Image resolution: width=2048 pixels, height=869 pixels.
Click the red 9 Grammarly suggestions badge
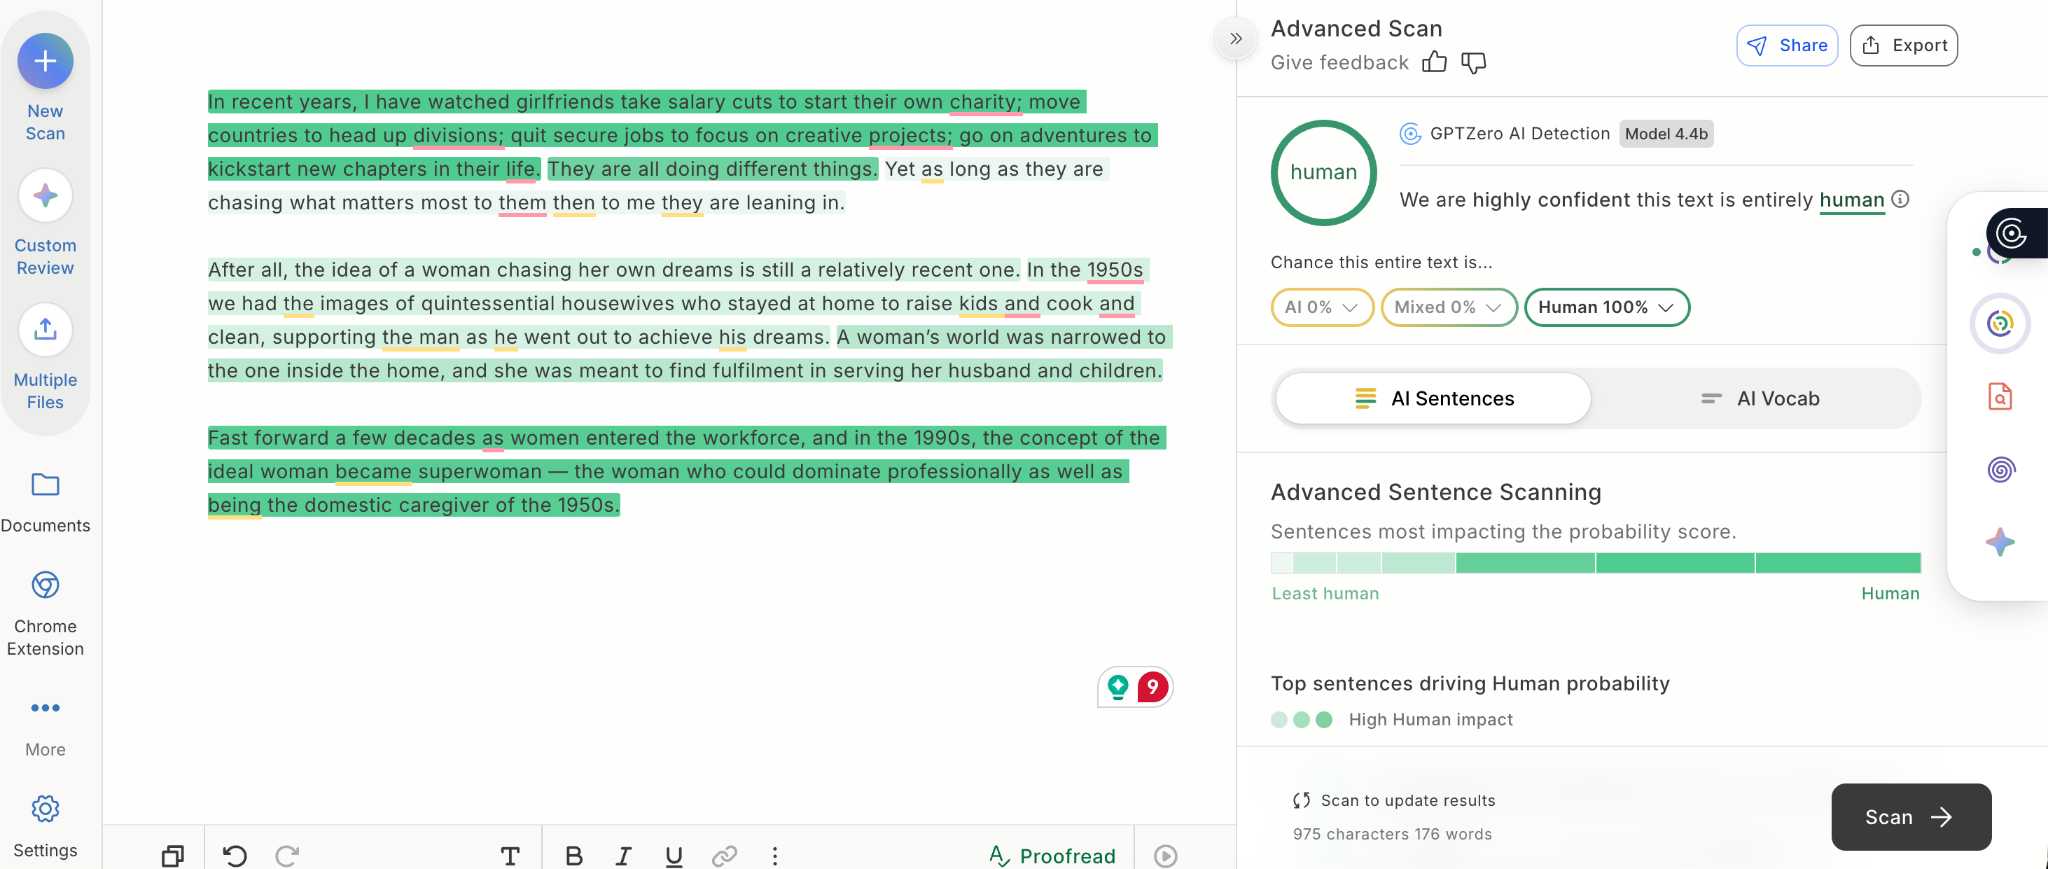[x=1153, y=686]
